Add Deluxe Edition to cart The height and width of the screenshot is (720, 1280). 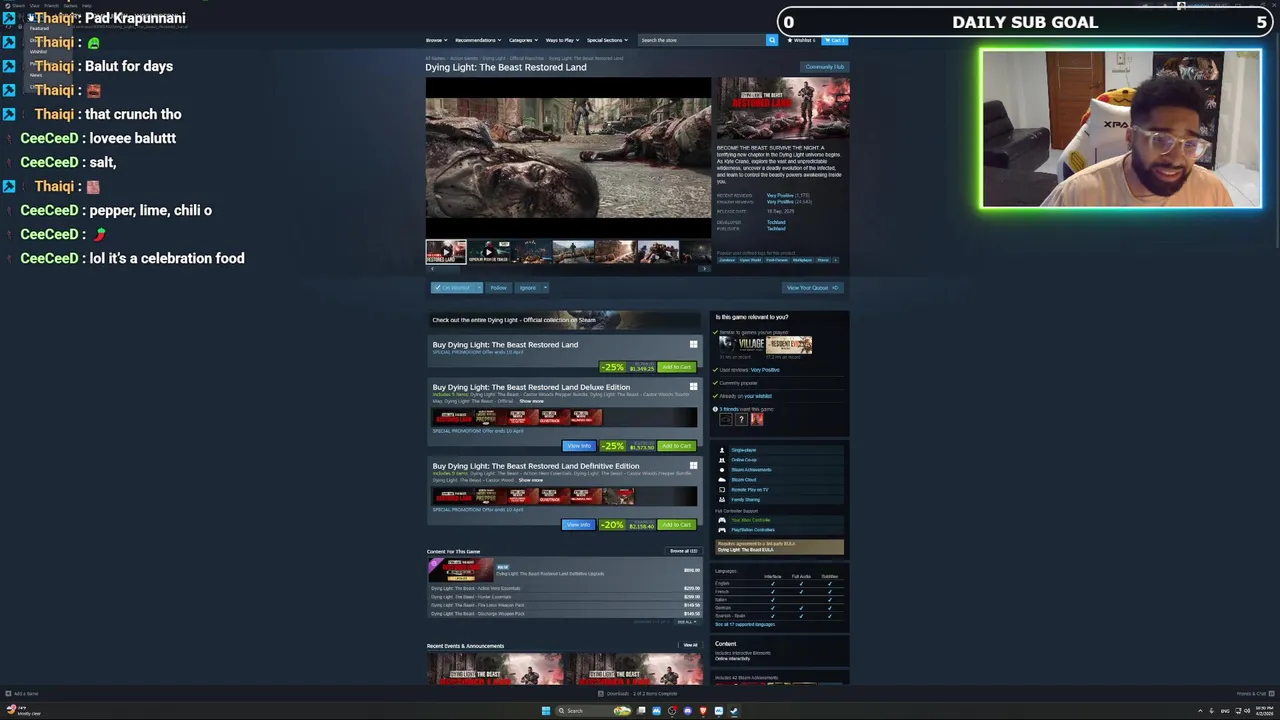[x=677, y=446]
